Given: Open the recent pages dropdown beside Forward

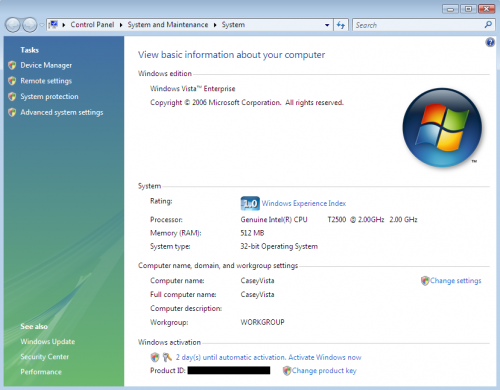Looking at the screenshot, I should pos(41,25).
